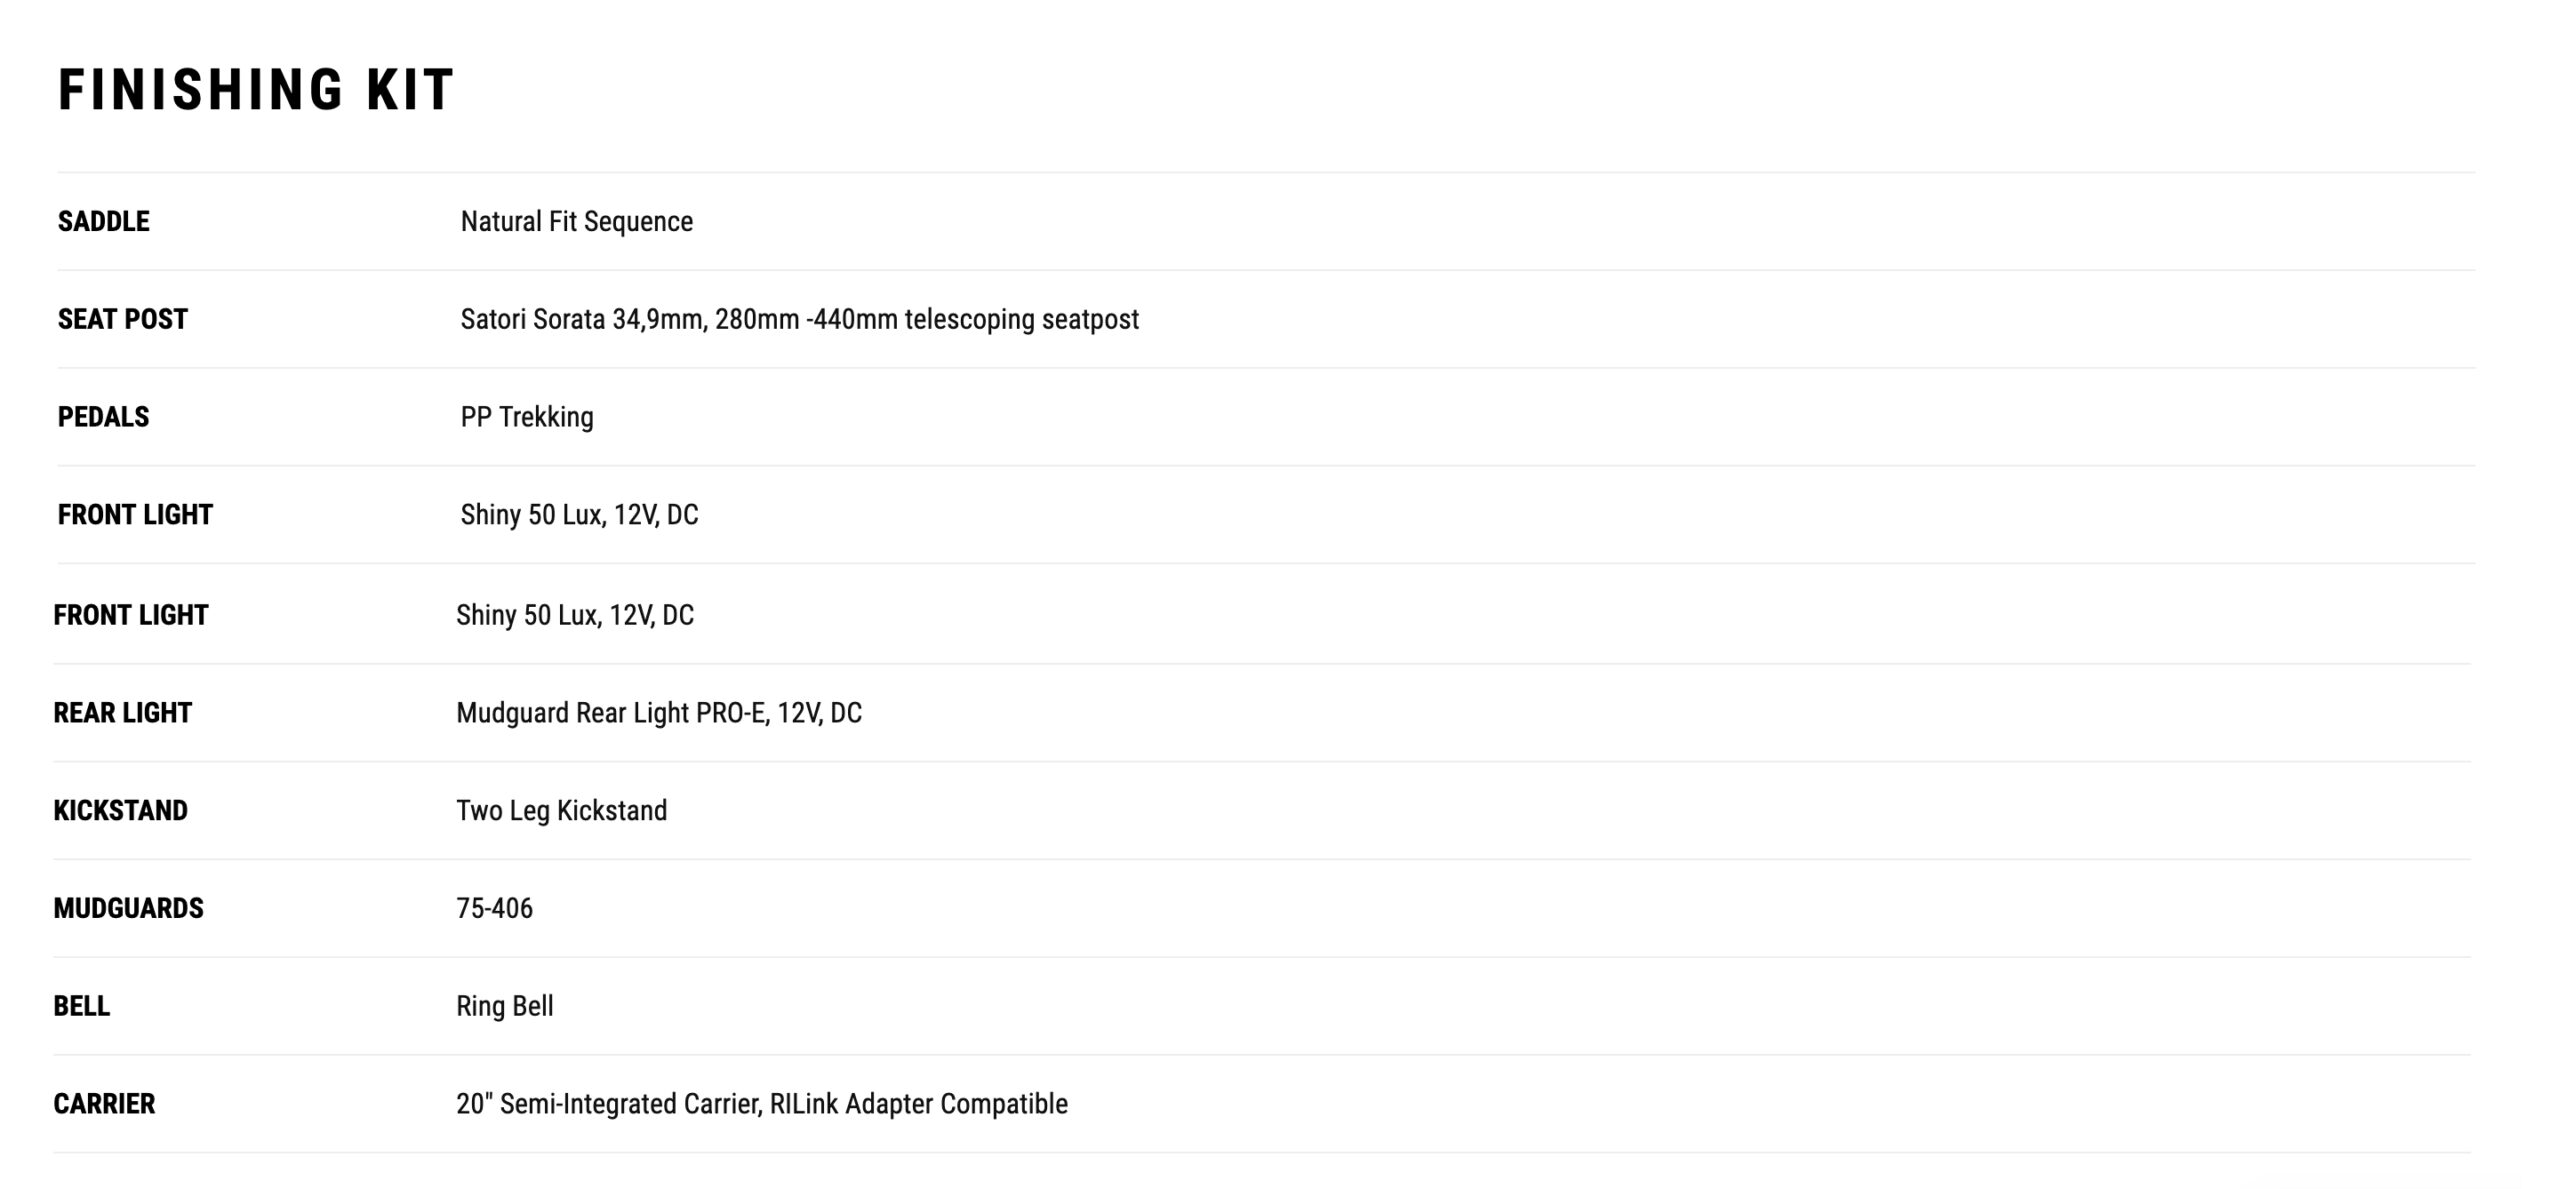2560x1189 pixels.
Task: Click the MUDGUARDS label
Action: point(128,908)
